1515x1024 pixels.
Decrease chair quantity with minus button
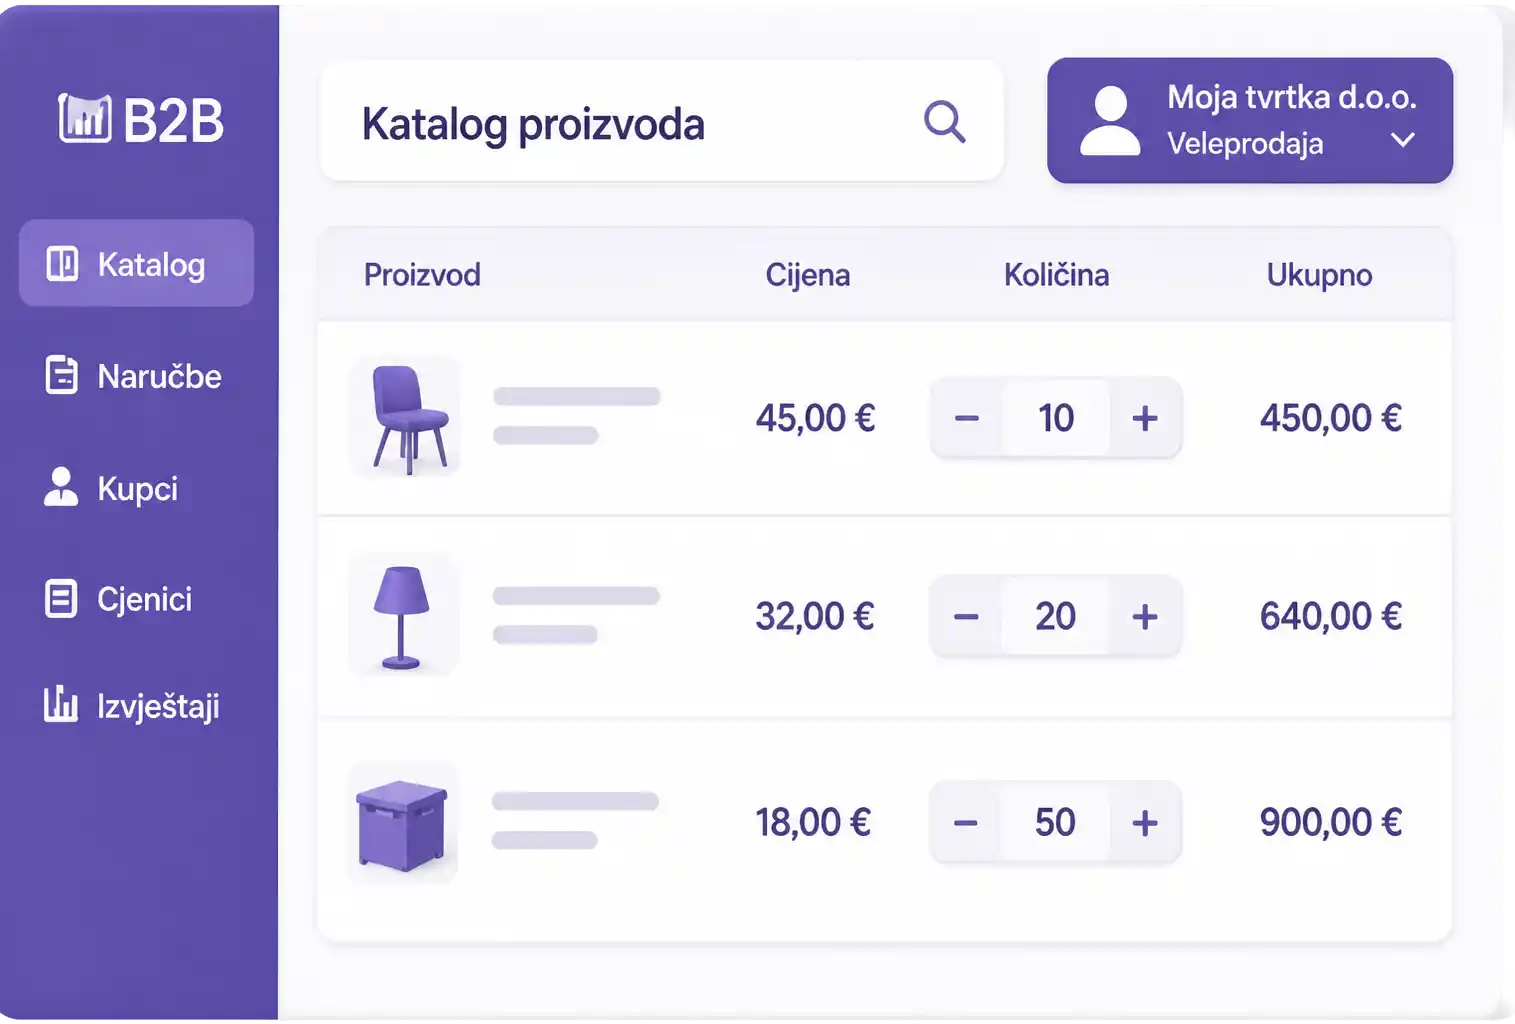click(967, 418)
